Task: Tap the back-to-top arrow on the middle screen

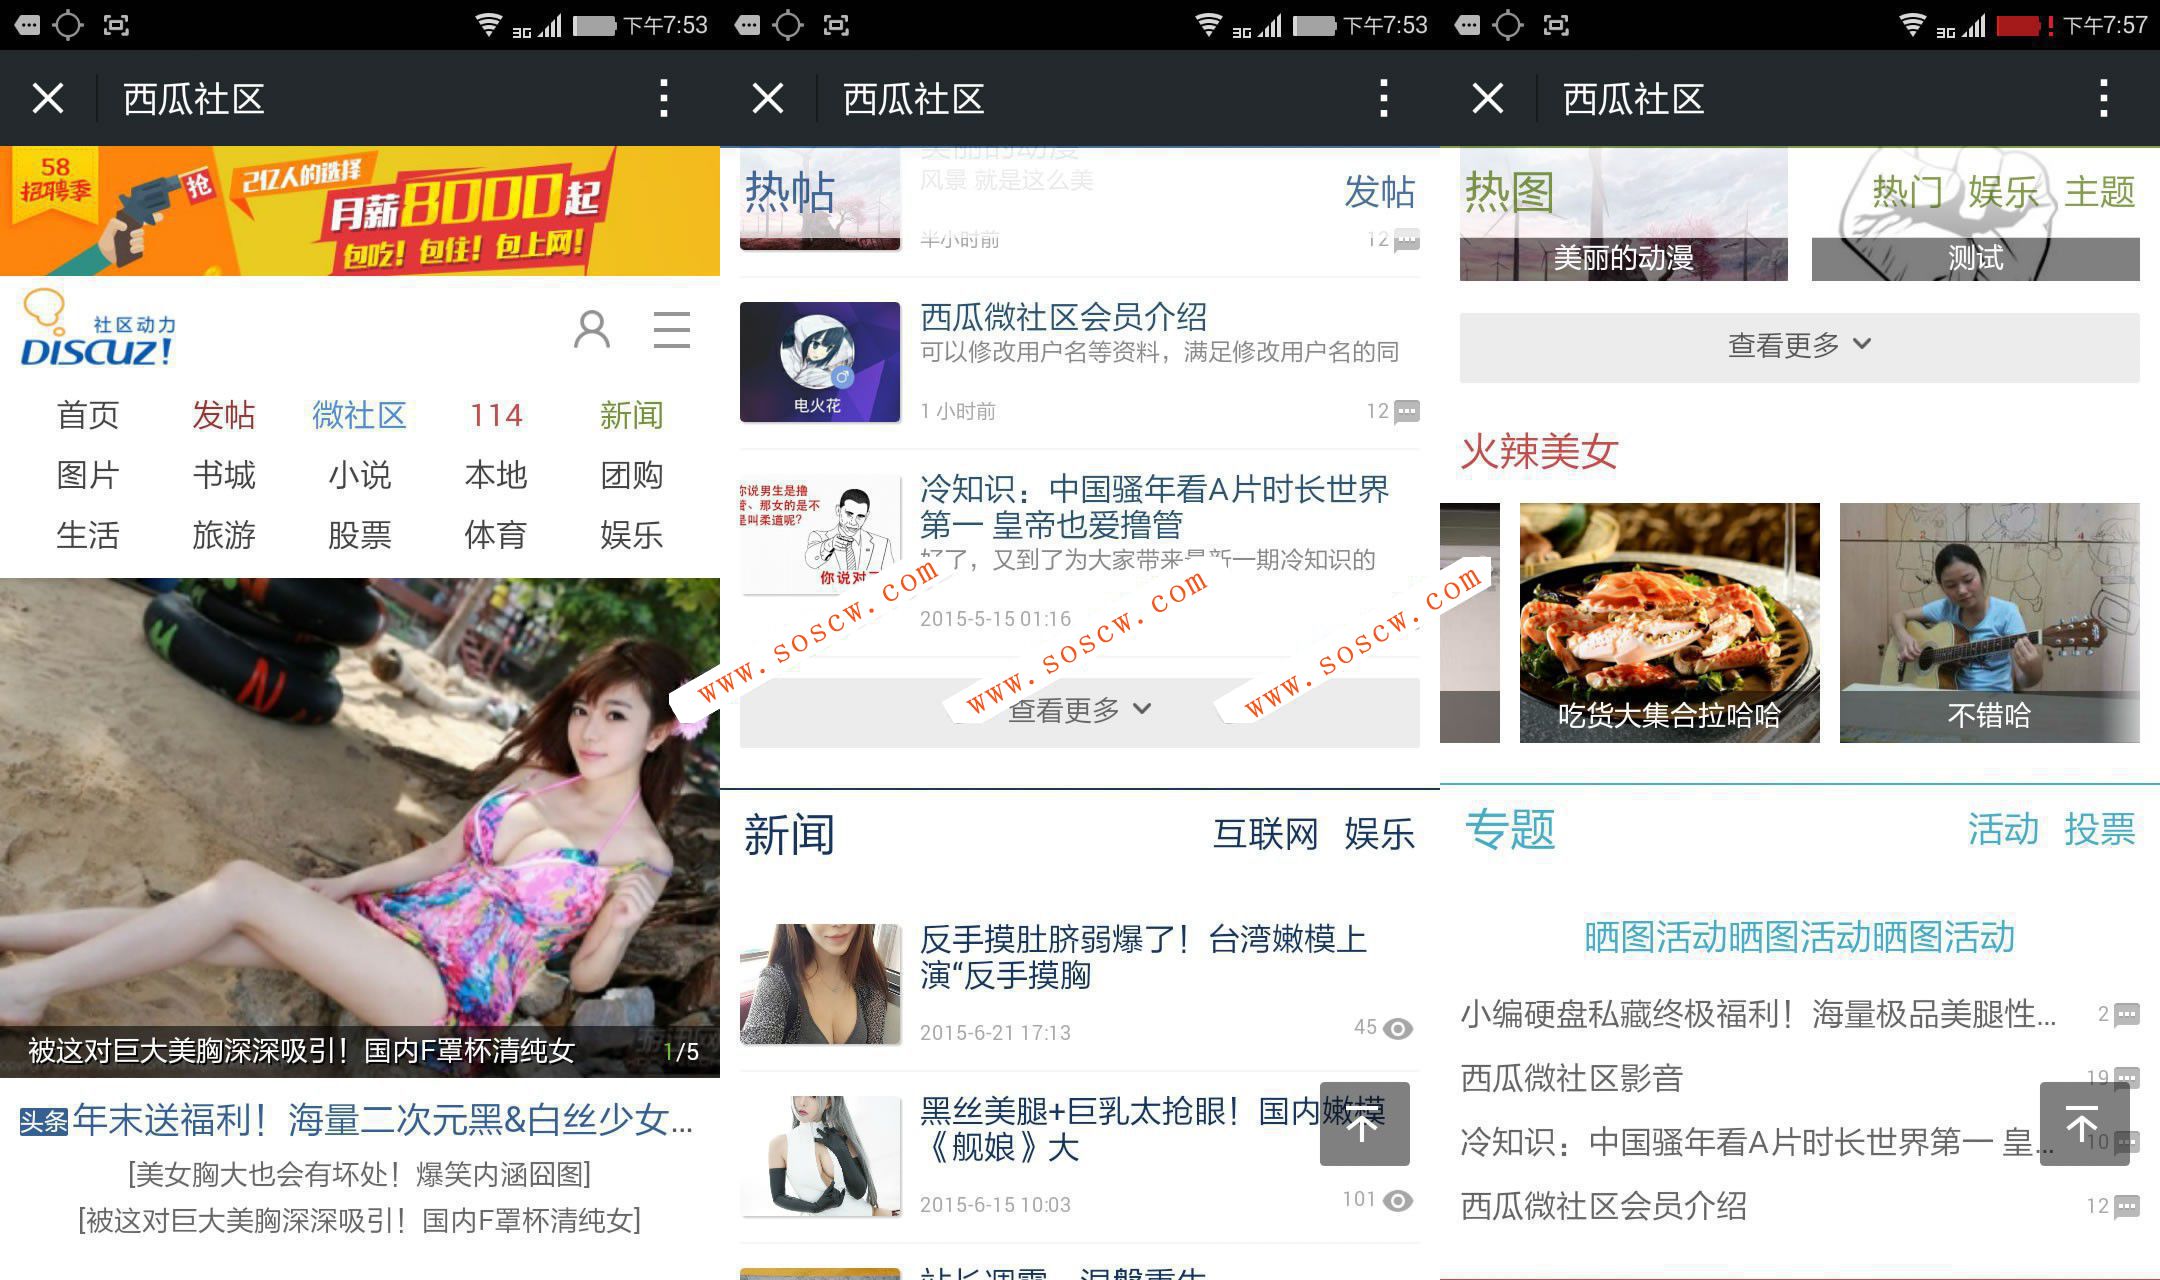Action: tap(1364, 1124)
